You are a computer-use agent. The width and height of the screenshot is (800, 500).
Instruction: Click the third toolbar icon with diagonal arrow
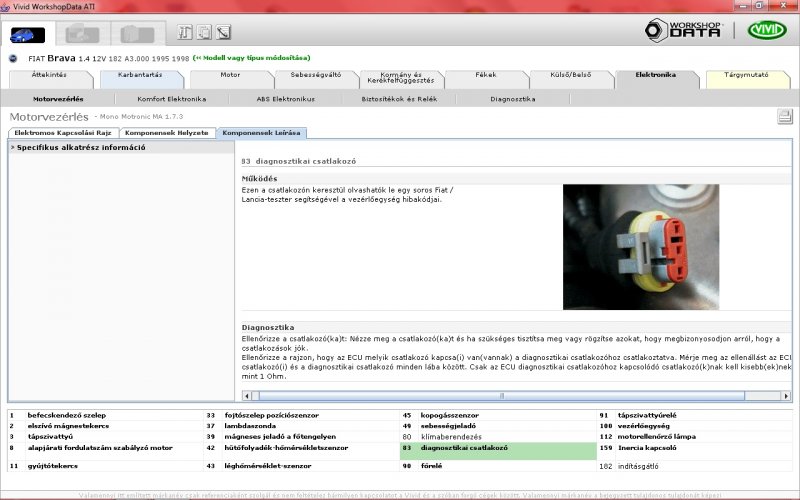(223, 32)
